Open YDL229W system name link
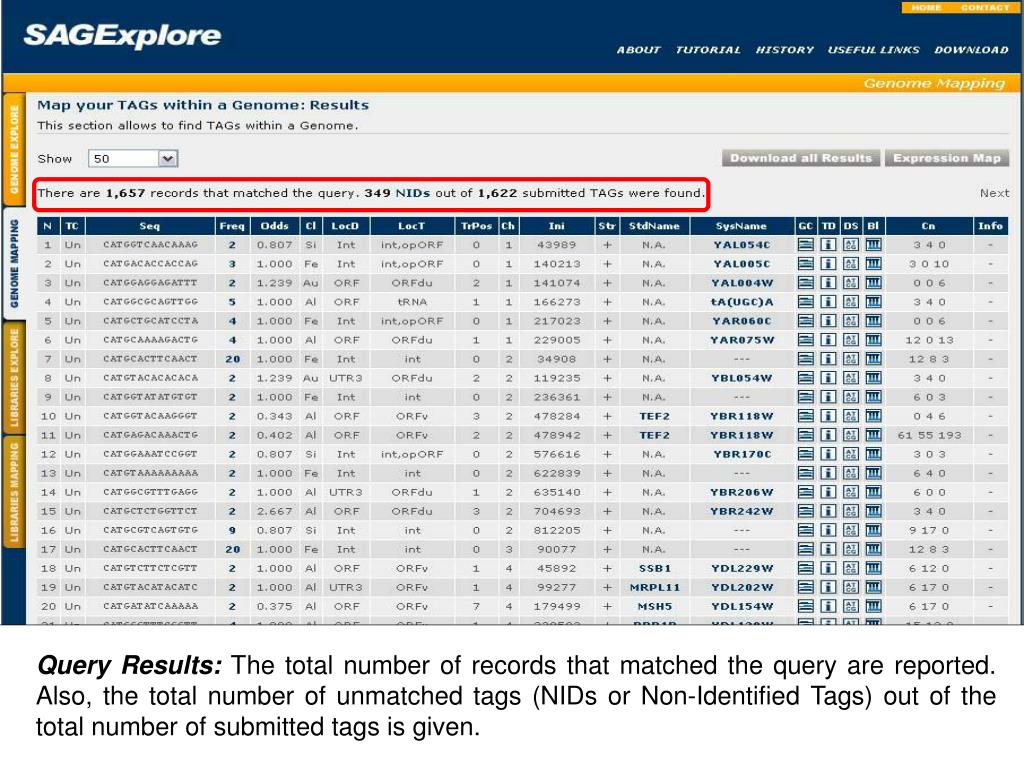Screen dimensions: 1024x768 (x=742, y=568)
